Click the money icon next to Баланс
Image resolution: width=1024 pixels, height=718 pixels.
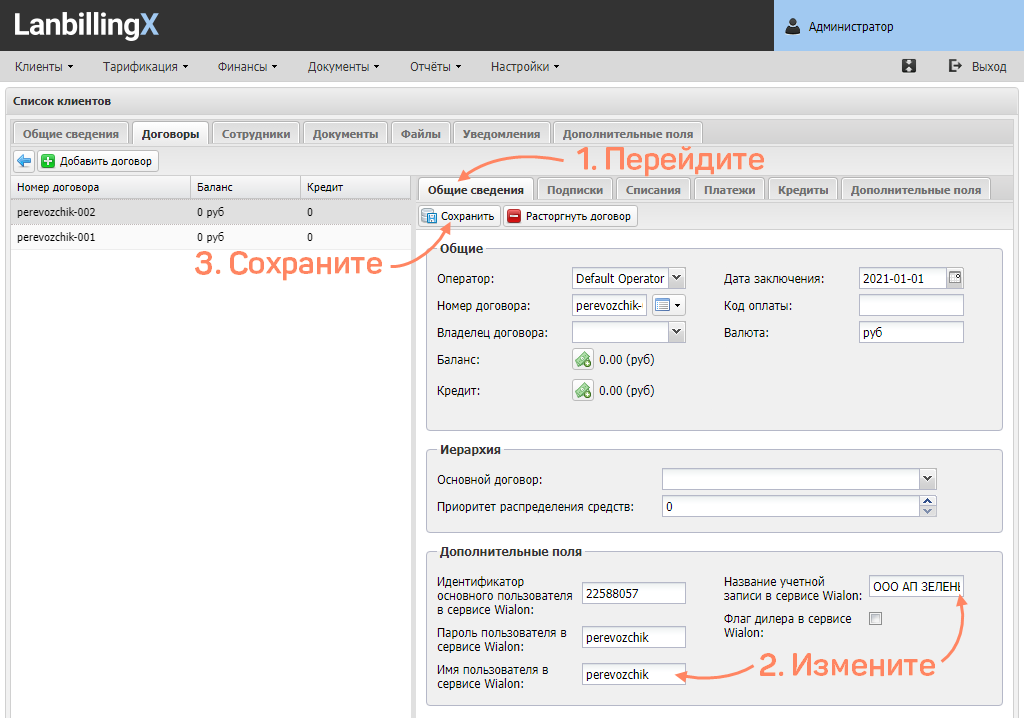tap(583, 359)
